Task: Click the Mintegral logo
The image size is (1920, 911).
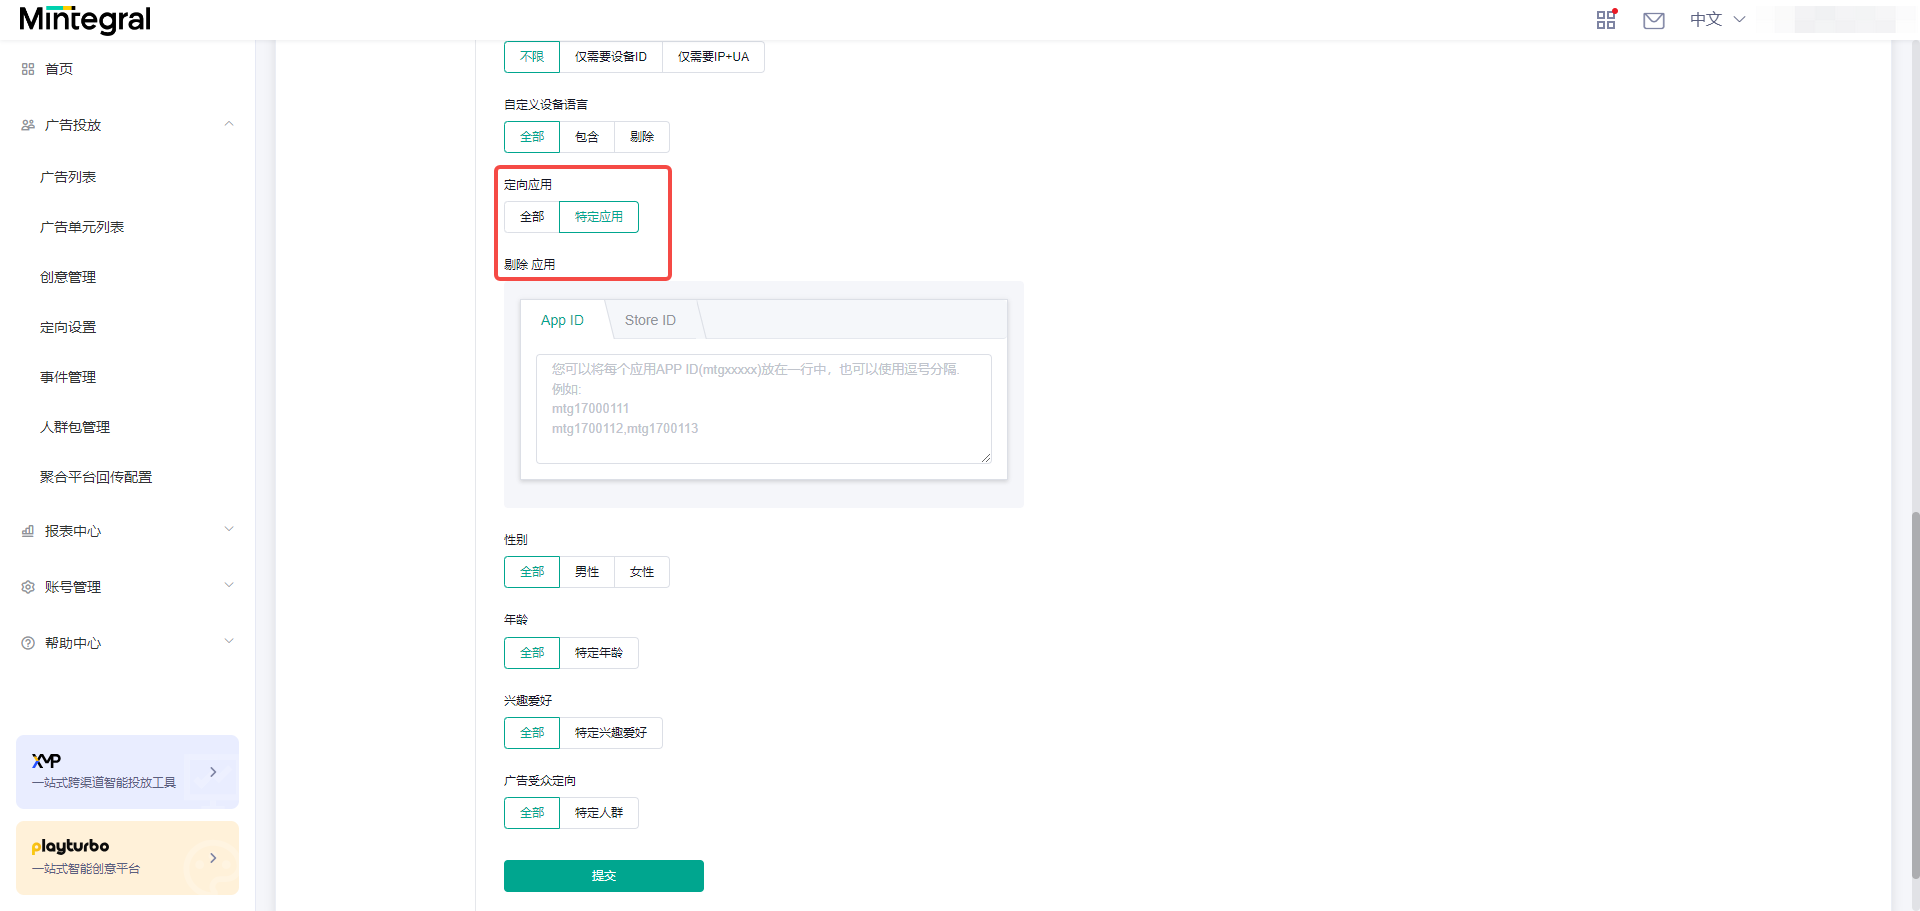Action: point(84,19)
